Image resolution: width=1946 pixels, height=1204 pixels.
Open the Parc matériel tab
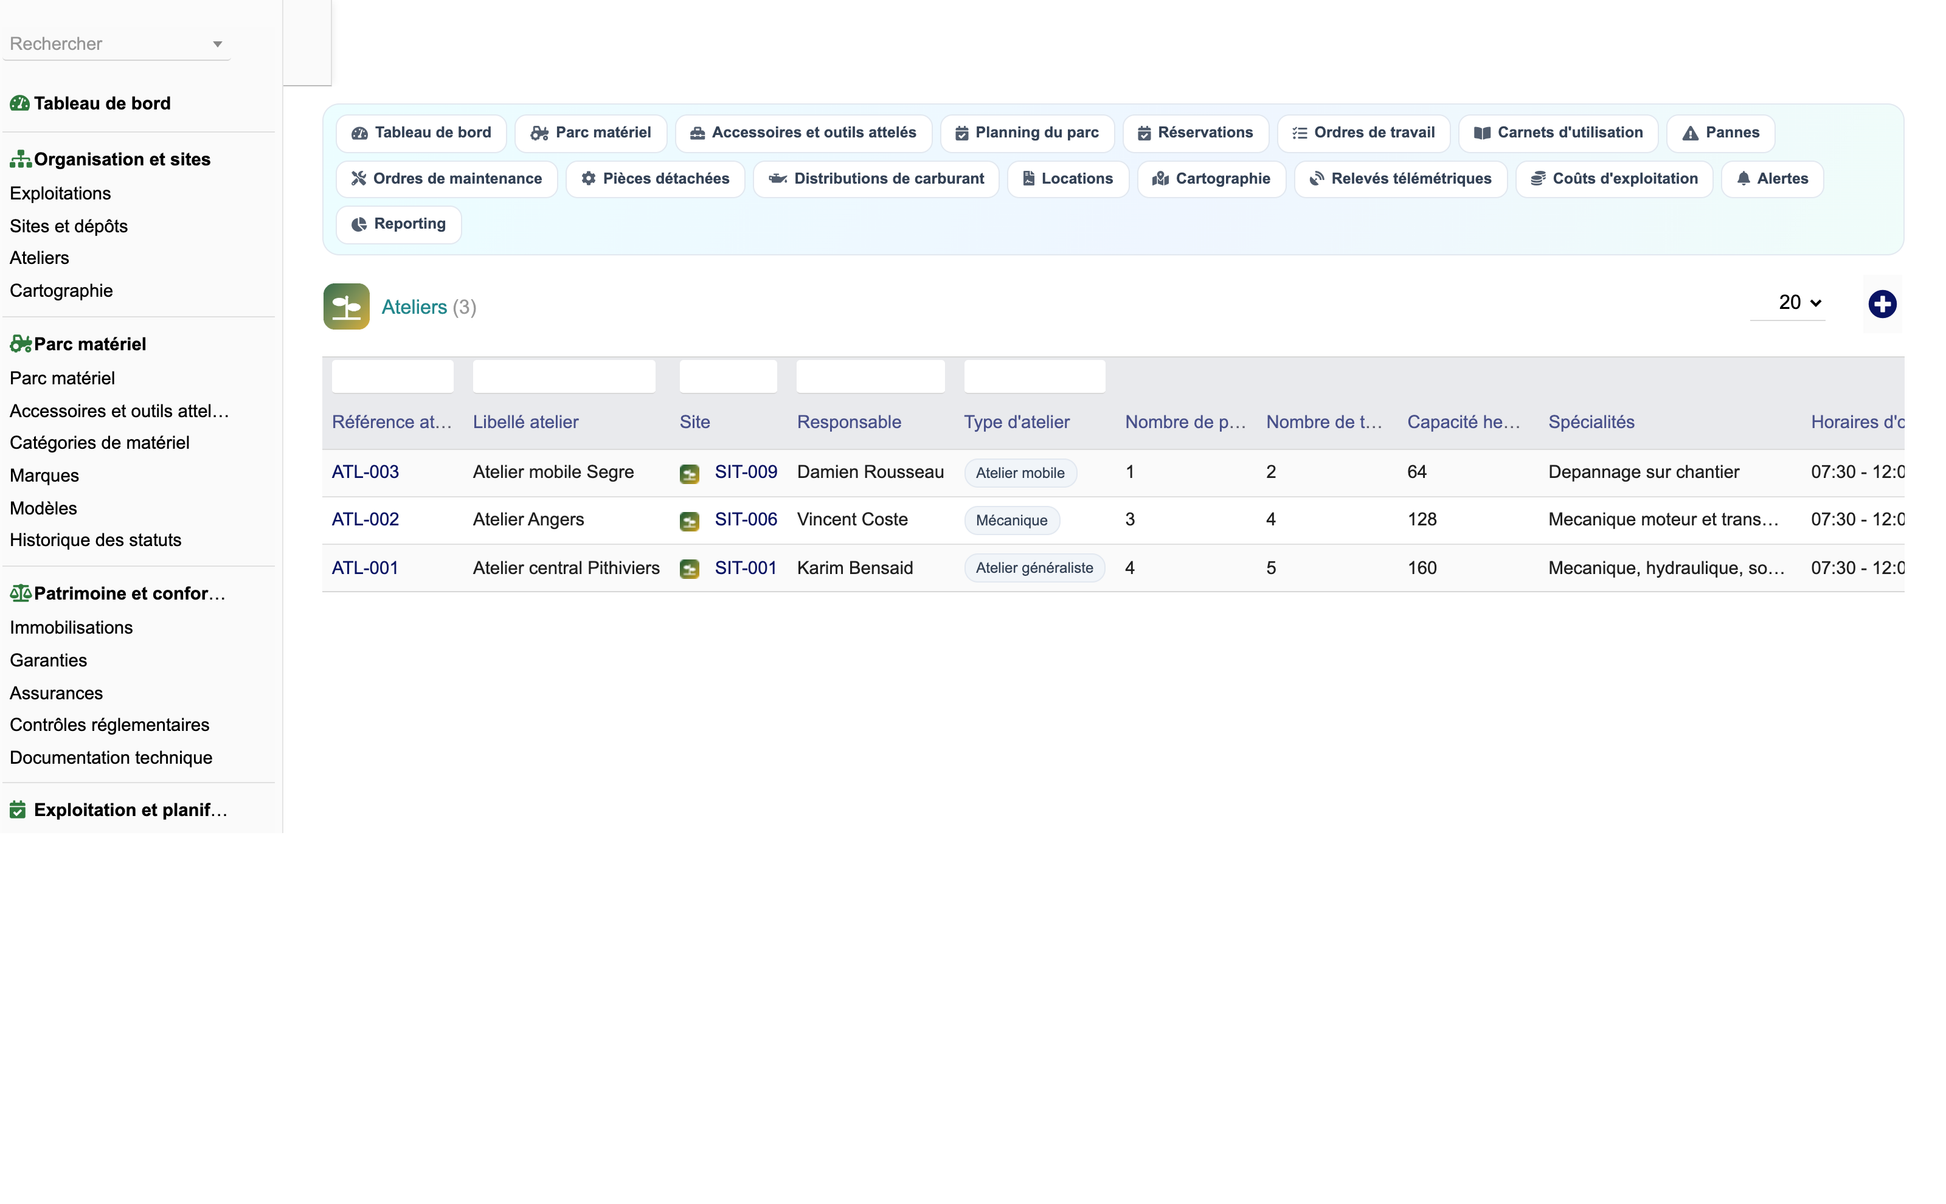(x=590, y=133)
